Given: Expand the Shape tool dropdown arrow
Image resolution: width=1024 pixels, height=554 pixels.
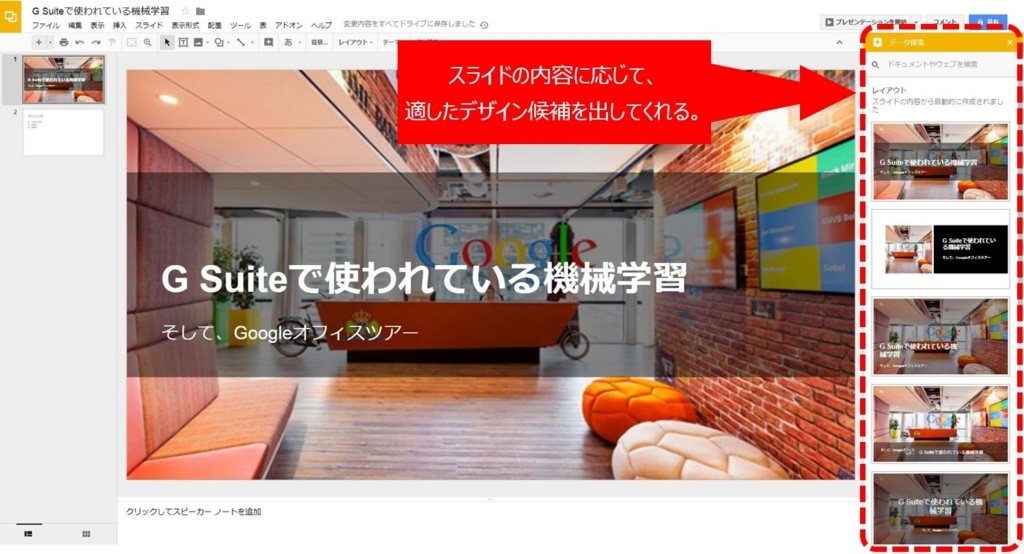Looking at the screenshot, I should 228,42.
